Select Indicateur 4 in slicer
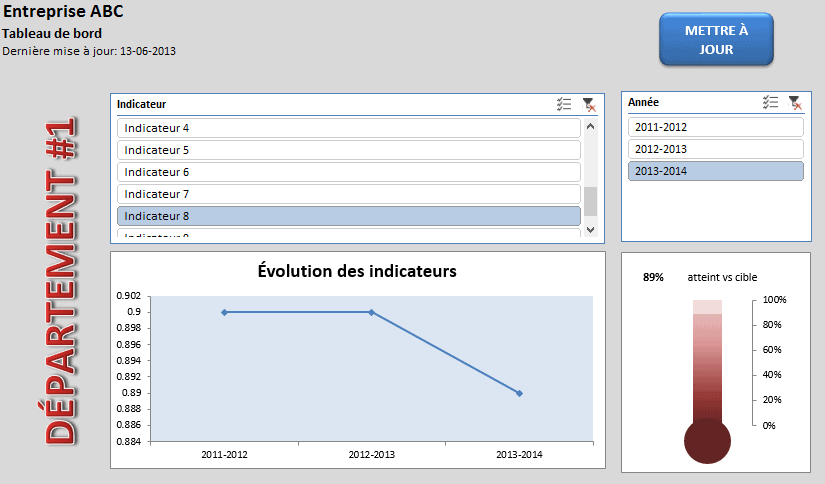825x484 pixels. tap(348, 128)
